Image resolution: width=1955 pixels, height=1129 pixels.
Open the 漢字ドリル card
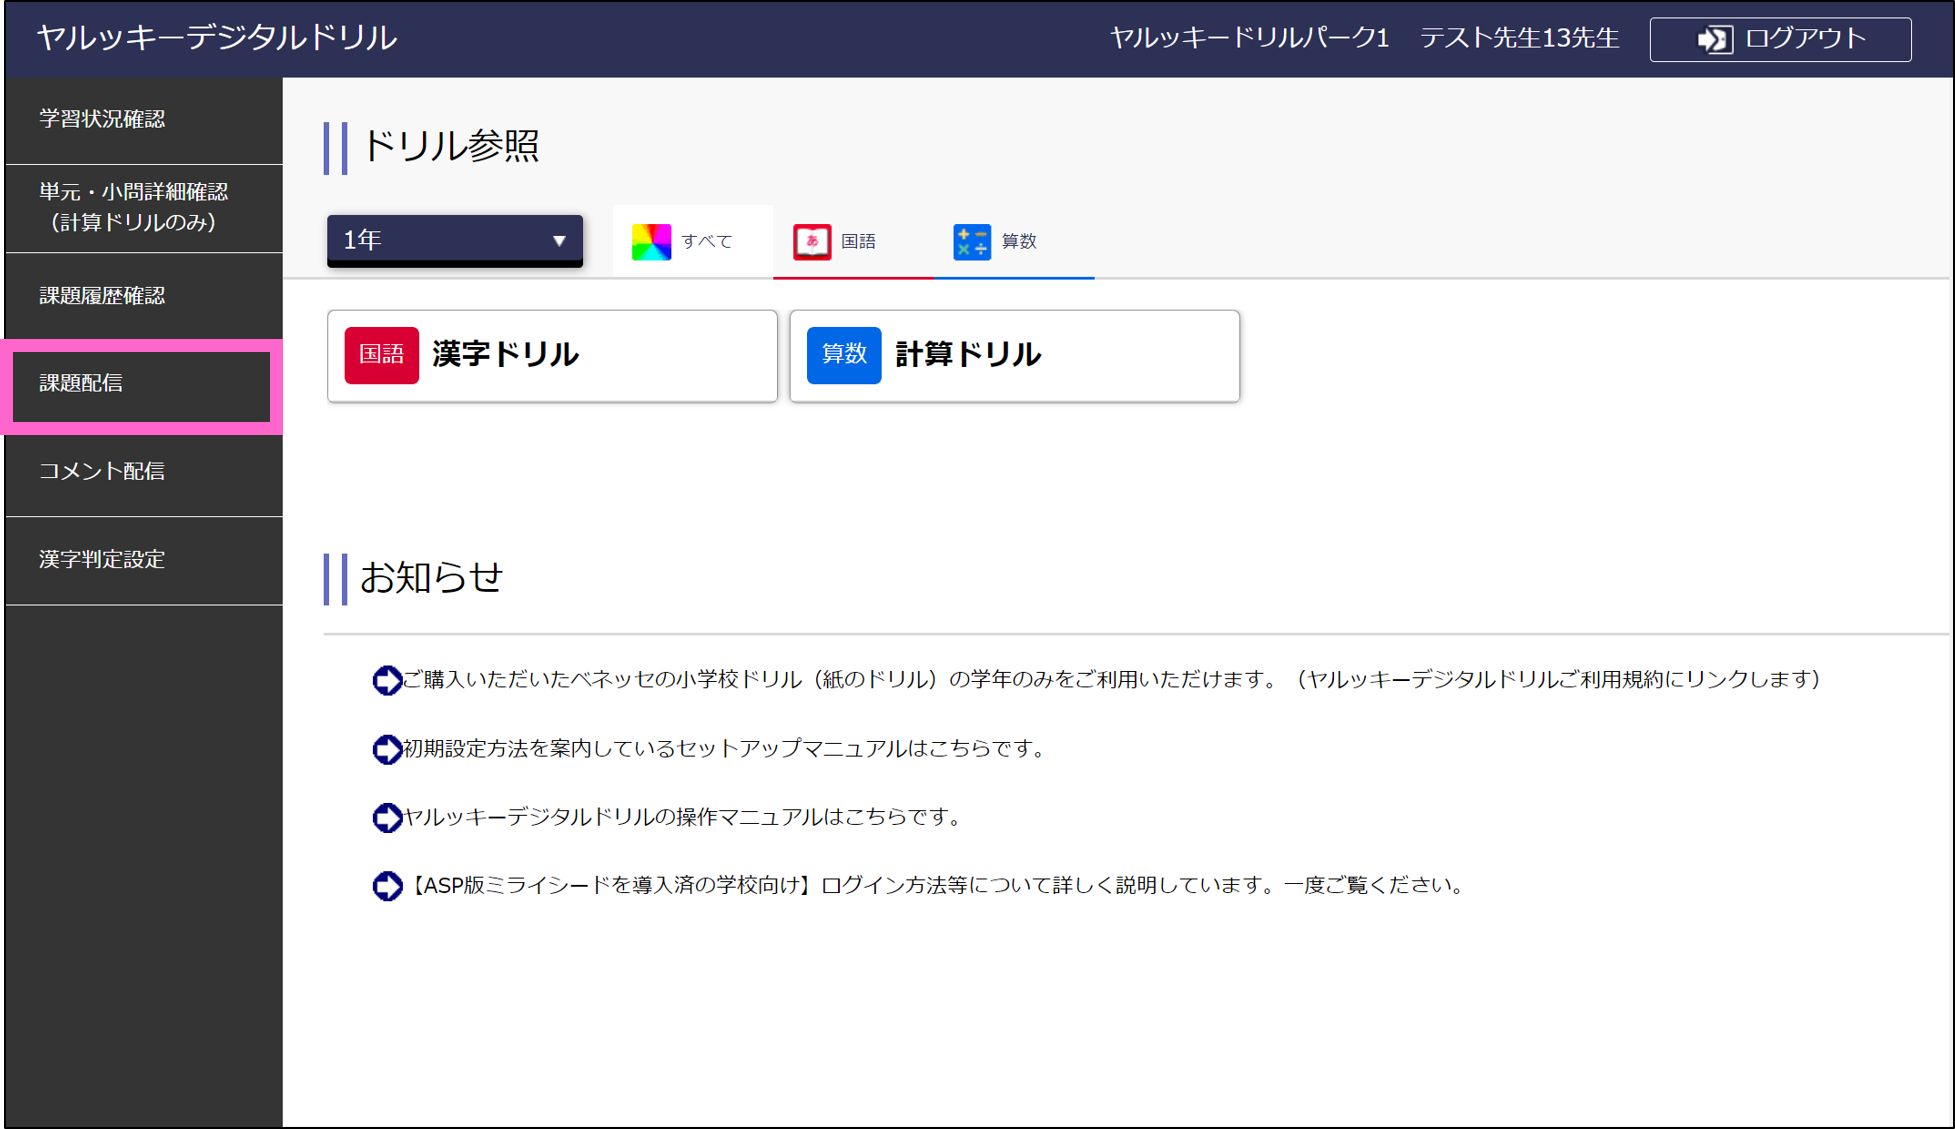[552, 355]
